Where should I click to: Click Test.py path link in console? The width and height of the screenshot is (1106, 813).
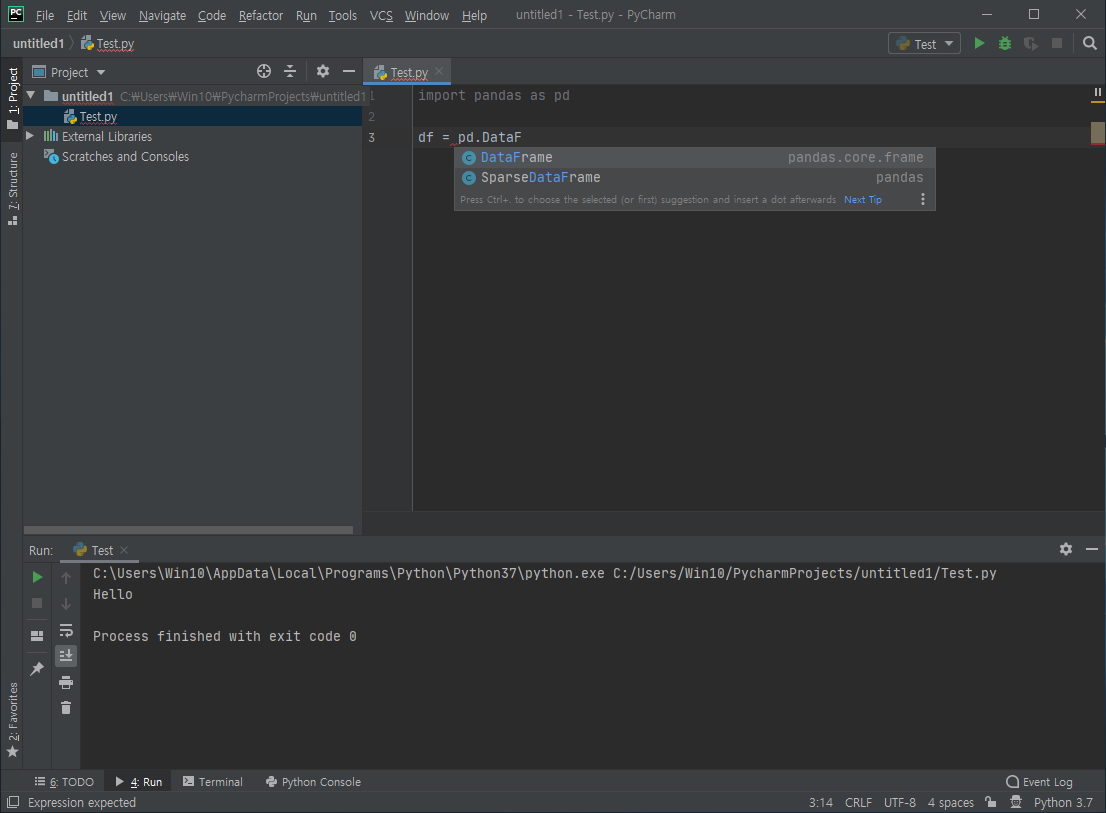tap(804, 573)
